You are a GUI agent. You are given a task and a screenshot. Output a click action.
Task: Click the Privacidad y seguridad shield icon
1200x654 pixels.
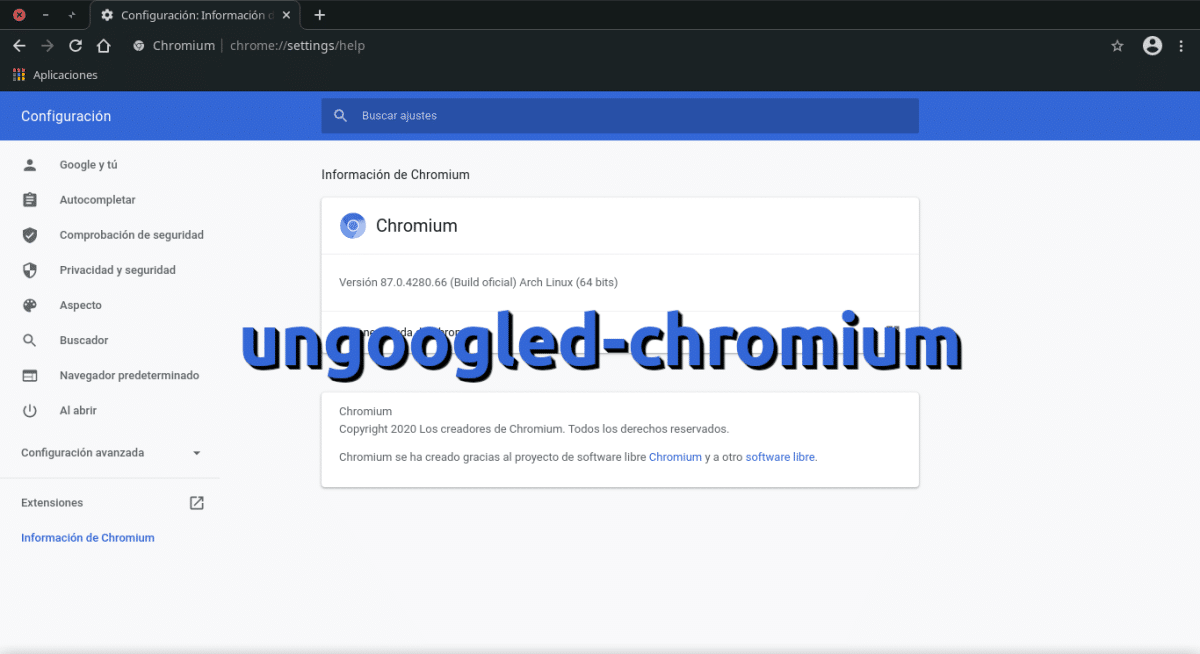(29, 270)
